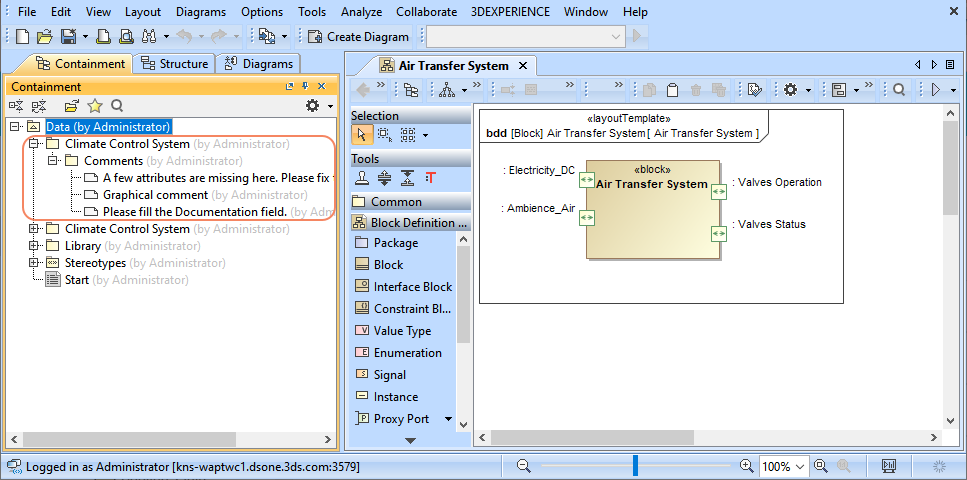The image size is (967, 480).
Task: Toggle the Common palette group
Action: (396, 202)
